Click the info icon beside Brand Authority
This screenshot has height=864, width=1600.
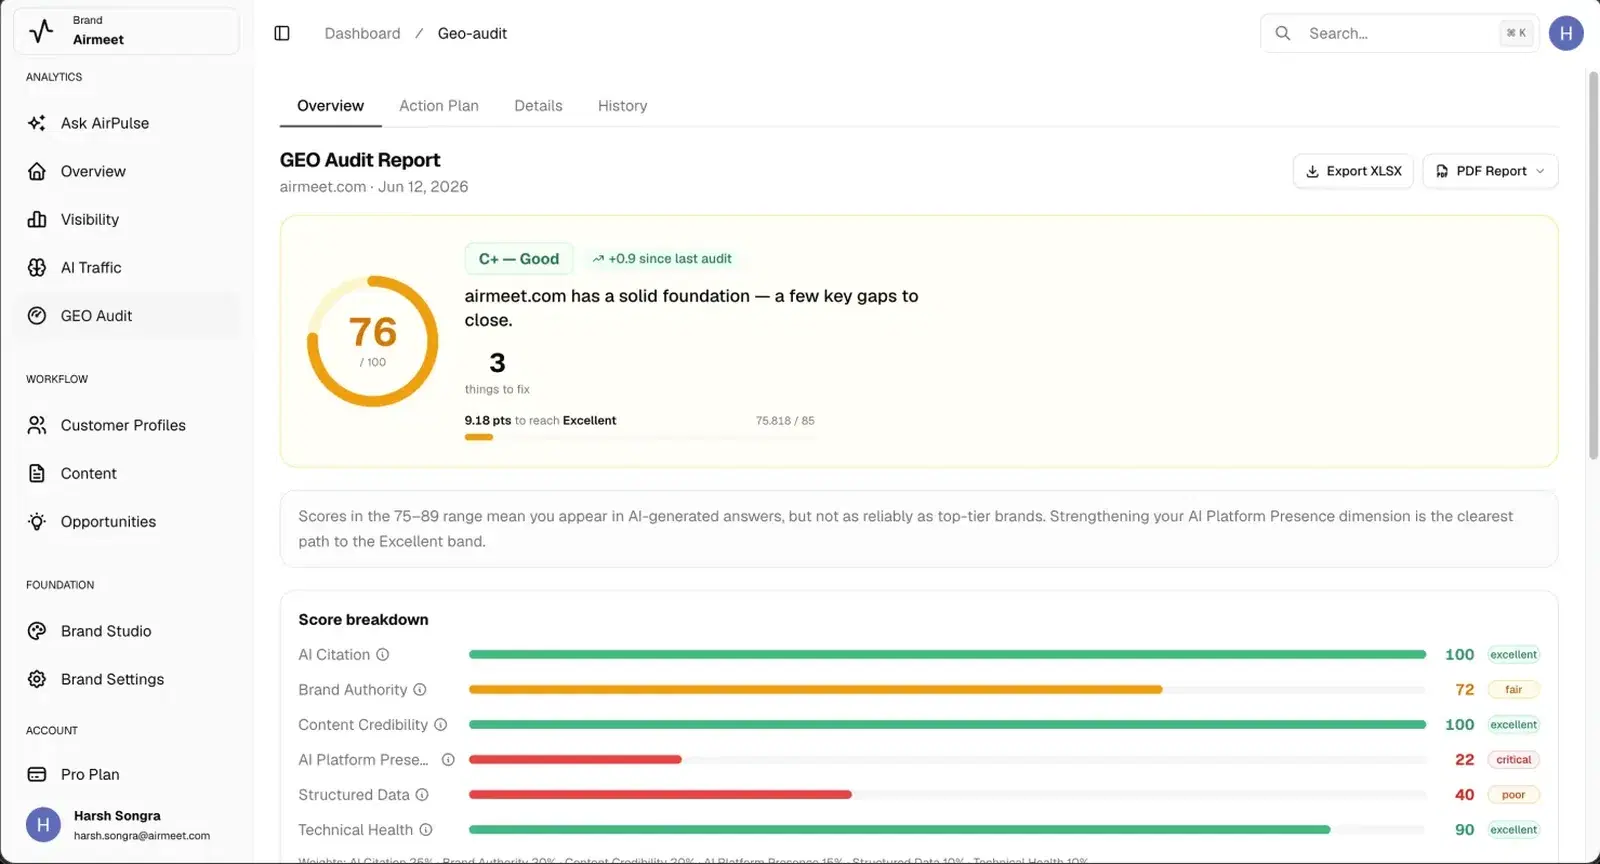pos(420,690)
